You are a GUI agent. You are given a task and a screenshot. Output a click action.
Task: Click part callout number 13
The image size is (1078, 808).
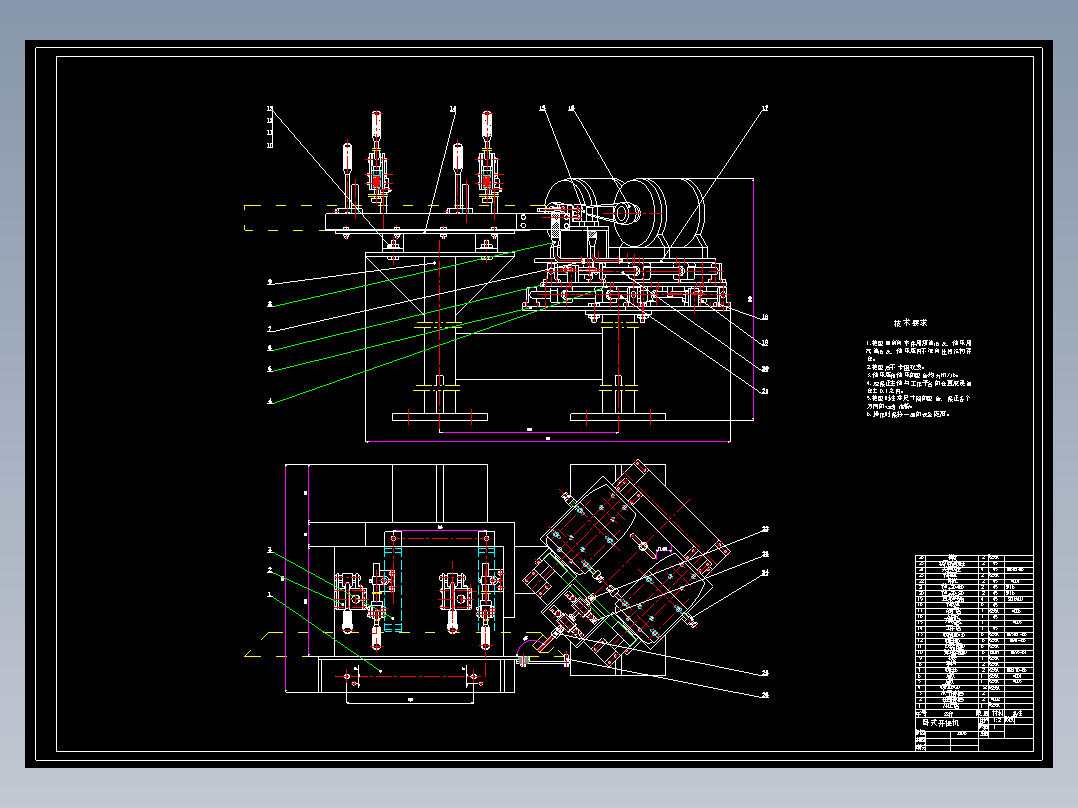point(270,109)
